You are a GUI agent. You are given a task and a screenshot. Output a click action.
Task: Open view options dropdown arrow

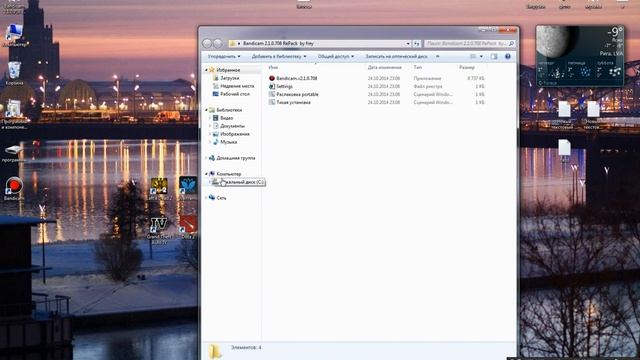481,56
